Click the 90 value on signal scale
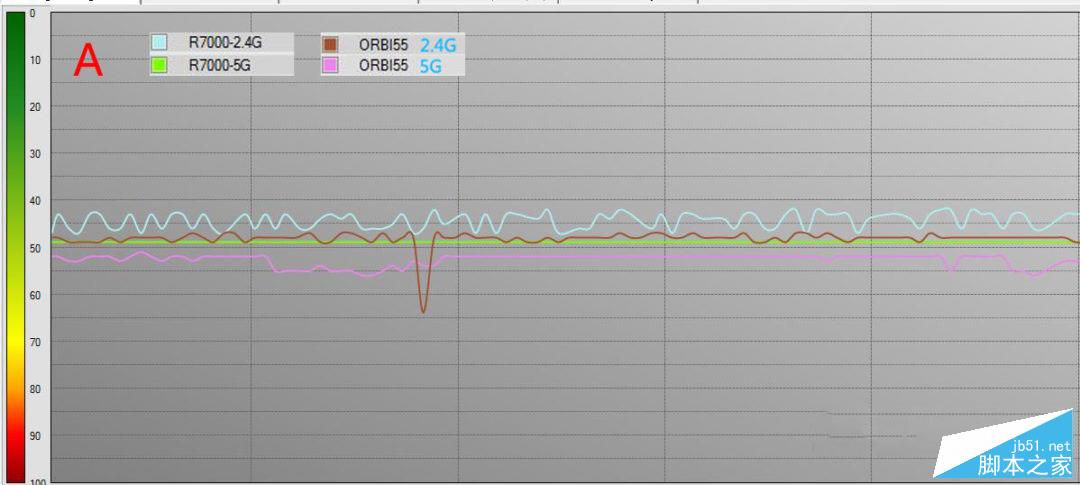Screen dimensions: 1080x485 (36, 436)
